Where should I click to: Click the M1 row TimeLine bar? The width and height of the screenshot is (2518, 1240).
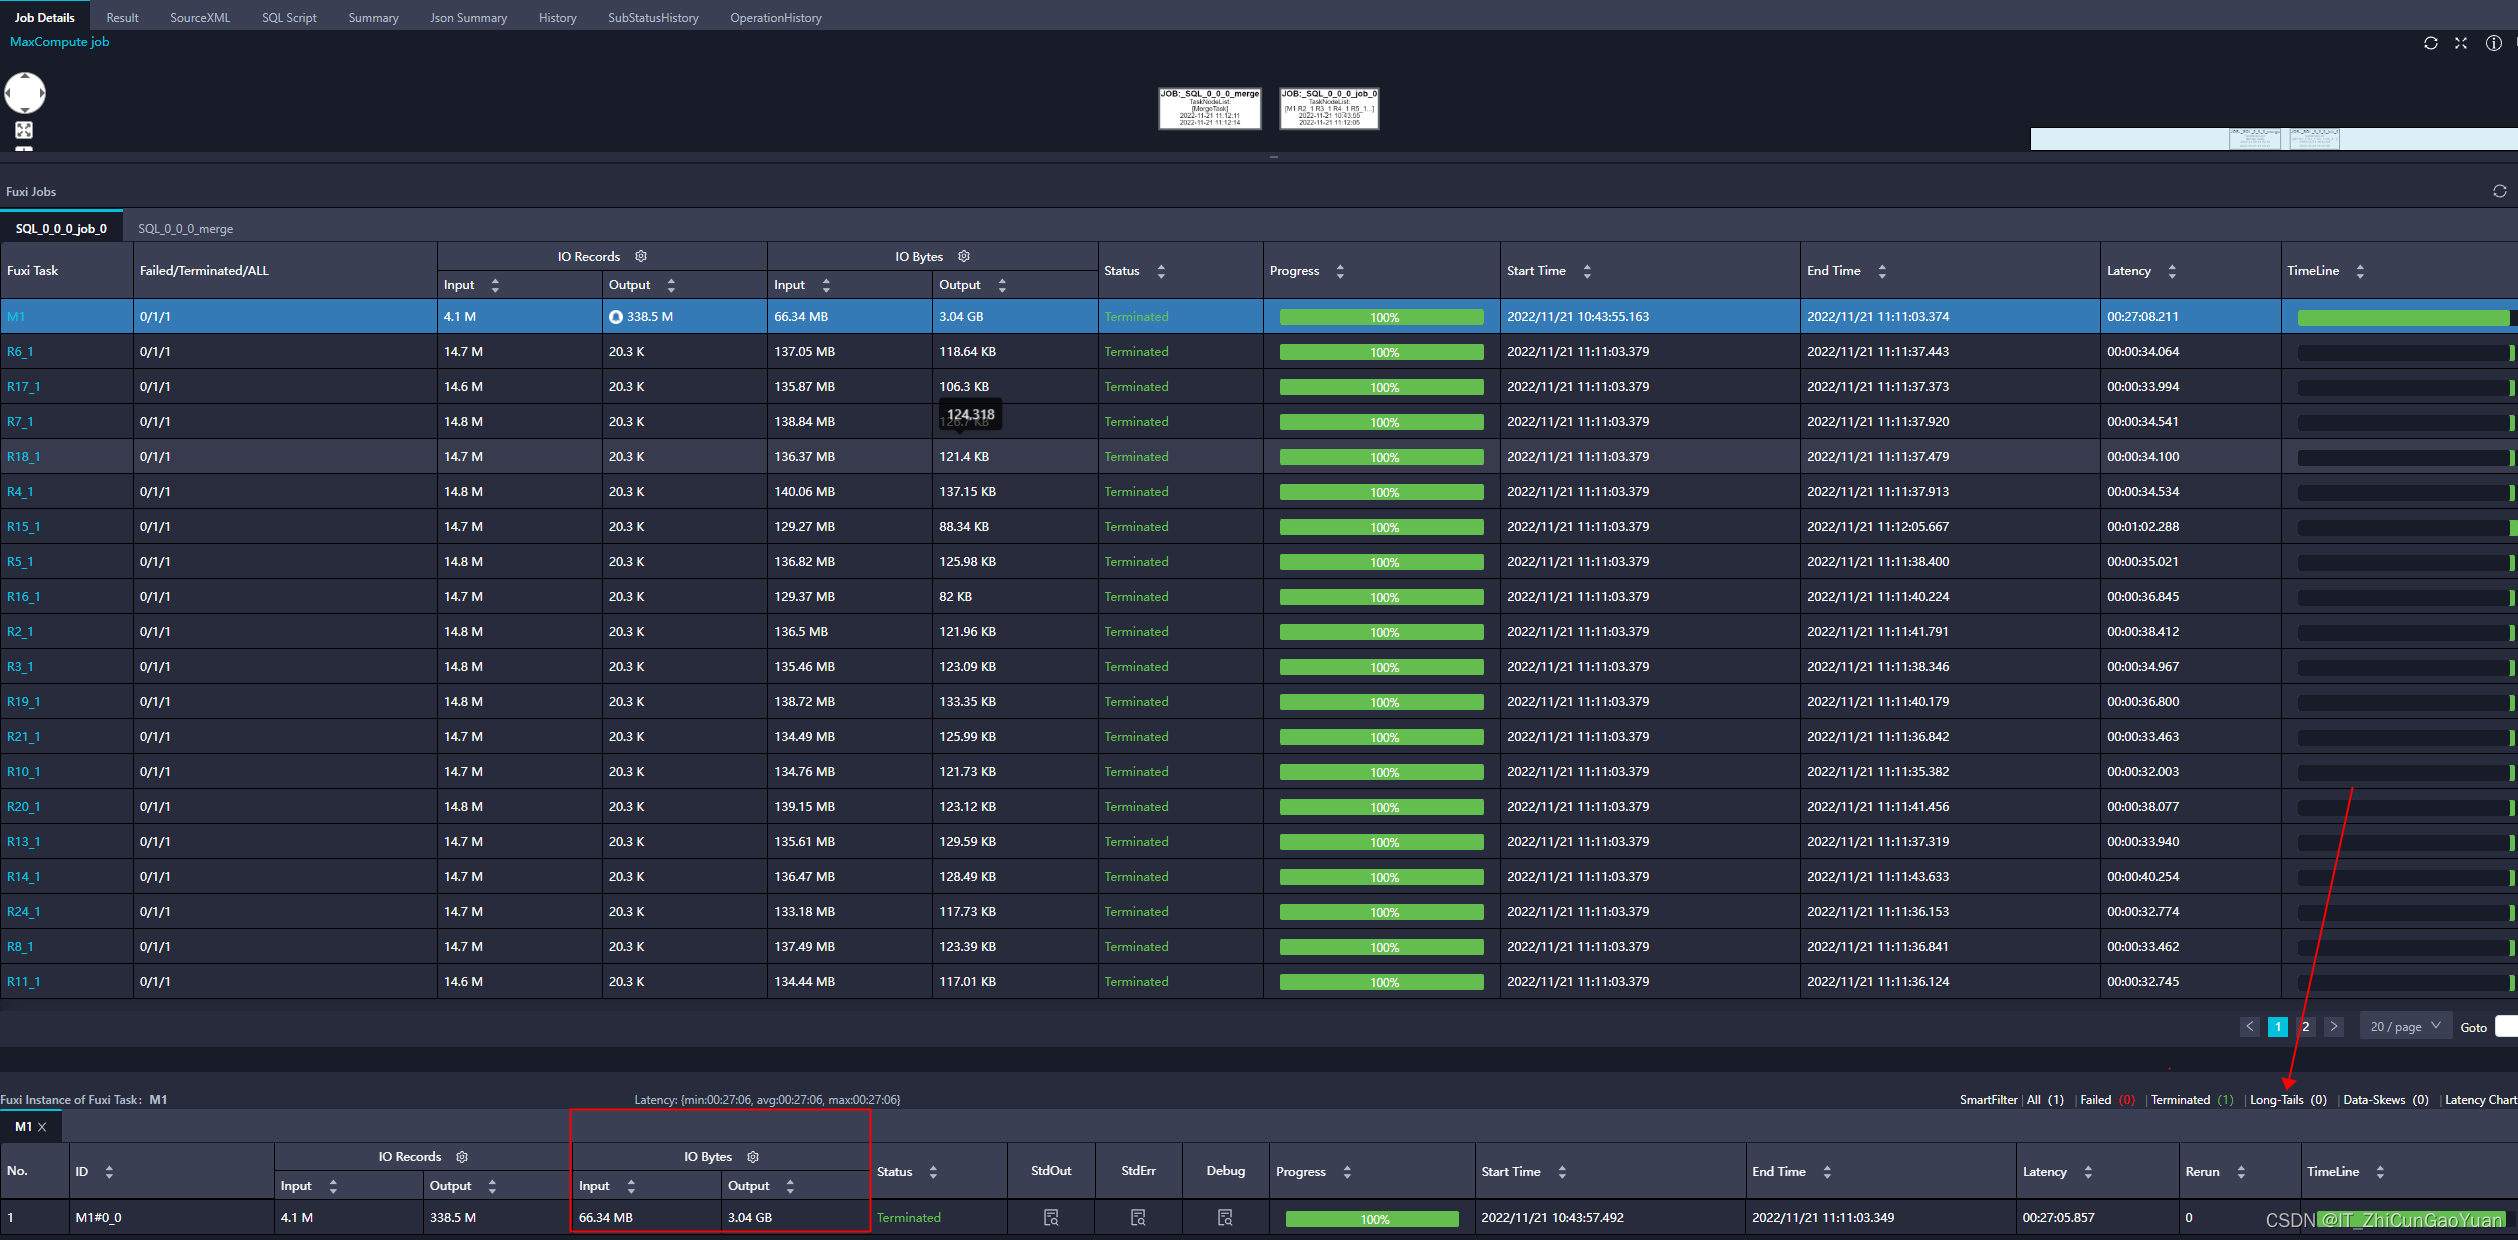2404,317
